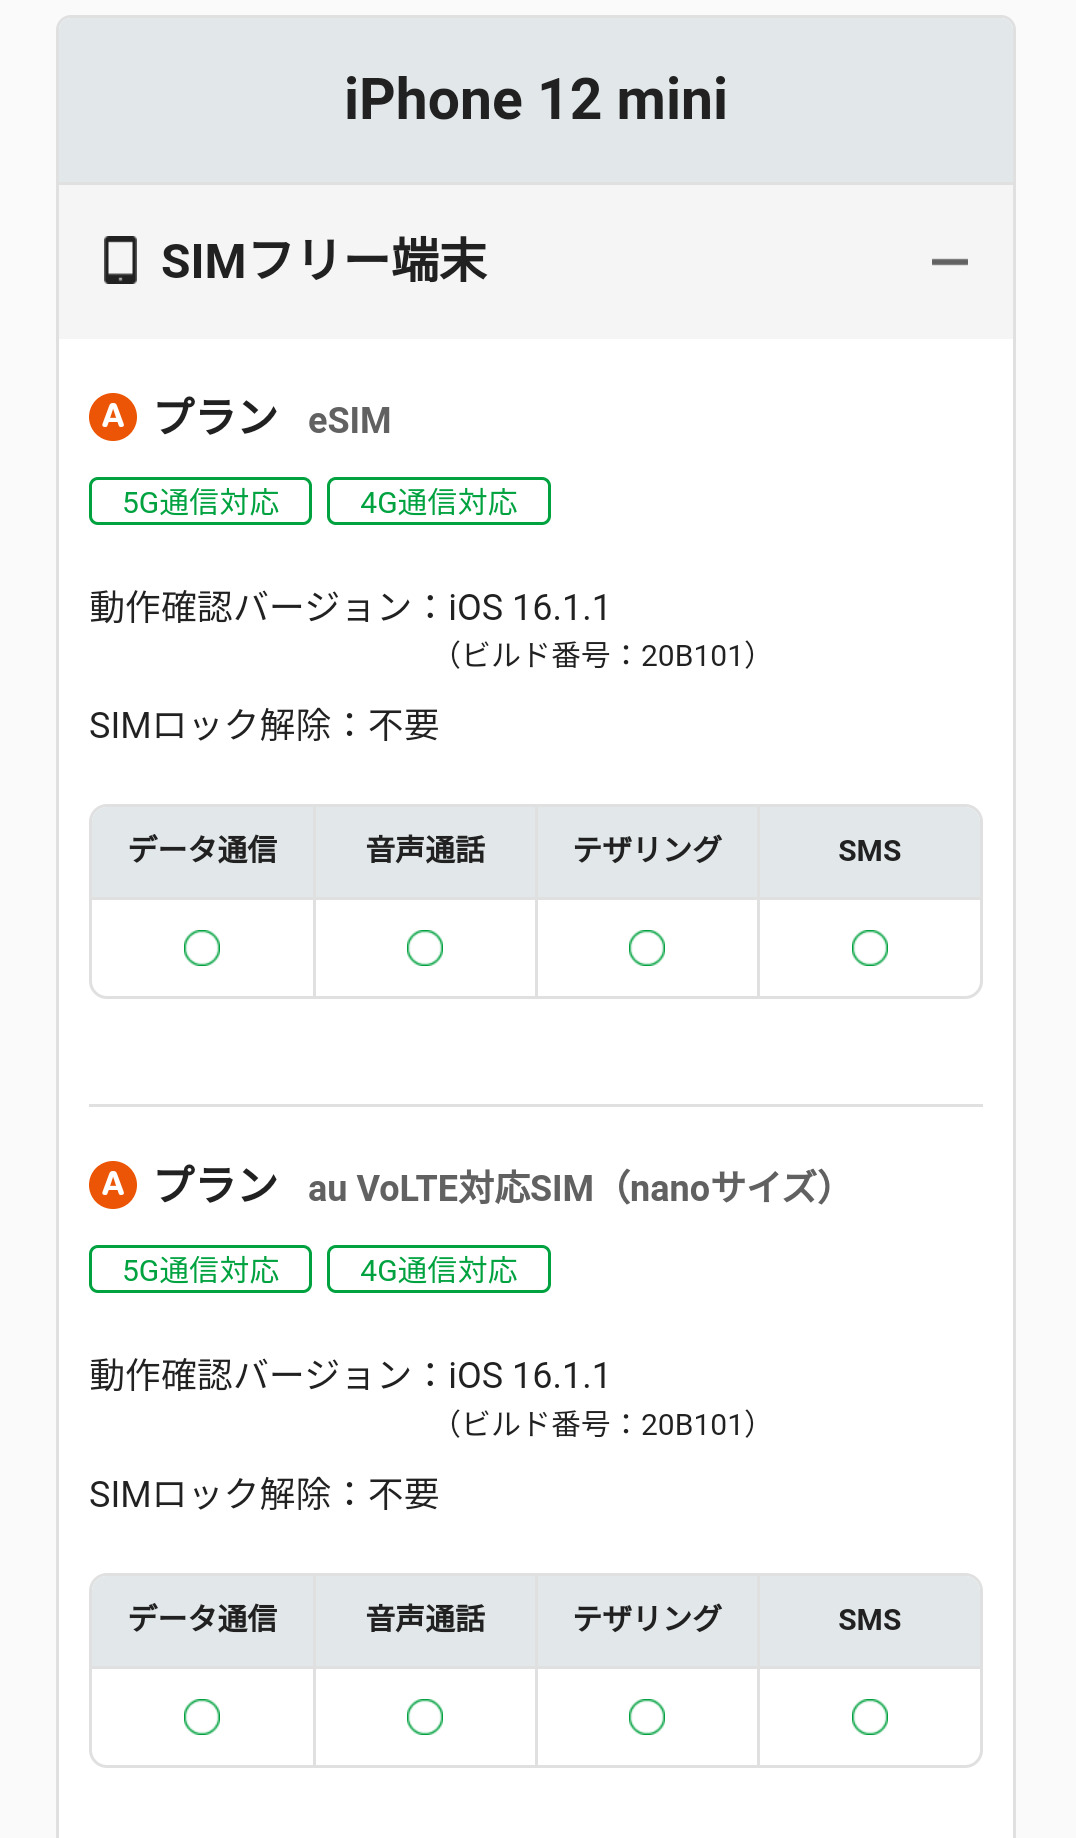Collapse the SIMフリー端末 section with minus icon
The height and width of the screenshot is (1838, 1076).
click(x=949, y=262)
